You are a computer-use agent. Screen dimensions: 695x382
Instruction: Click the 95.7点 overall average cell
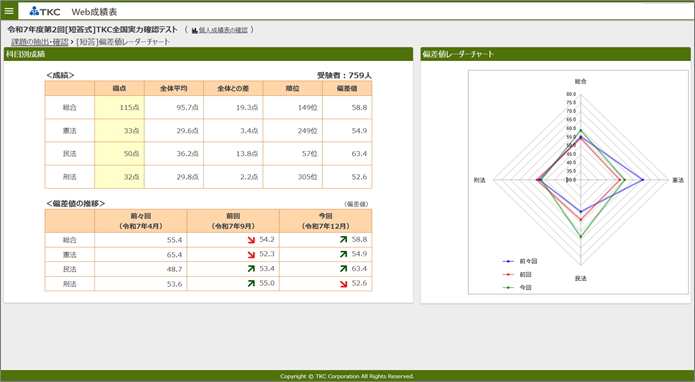[174, 107]
